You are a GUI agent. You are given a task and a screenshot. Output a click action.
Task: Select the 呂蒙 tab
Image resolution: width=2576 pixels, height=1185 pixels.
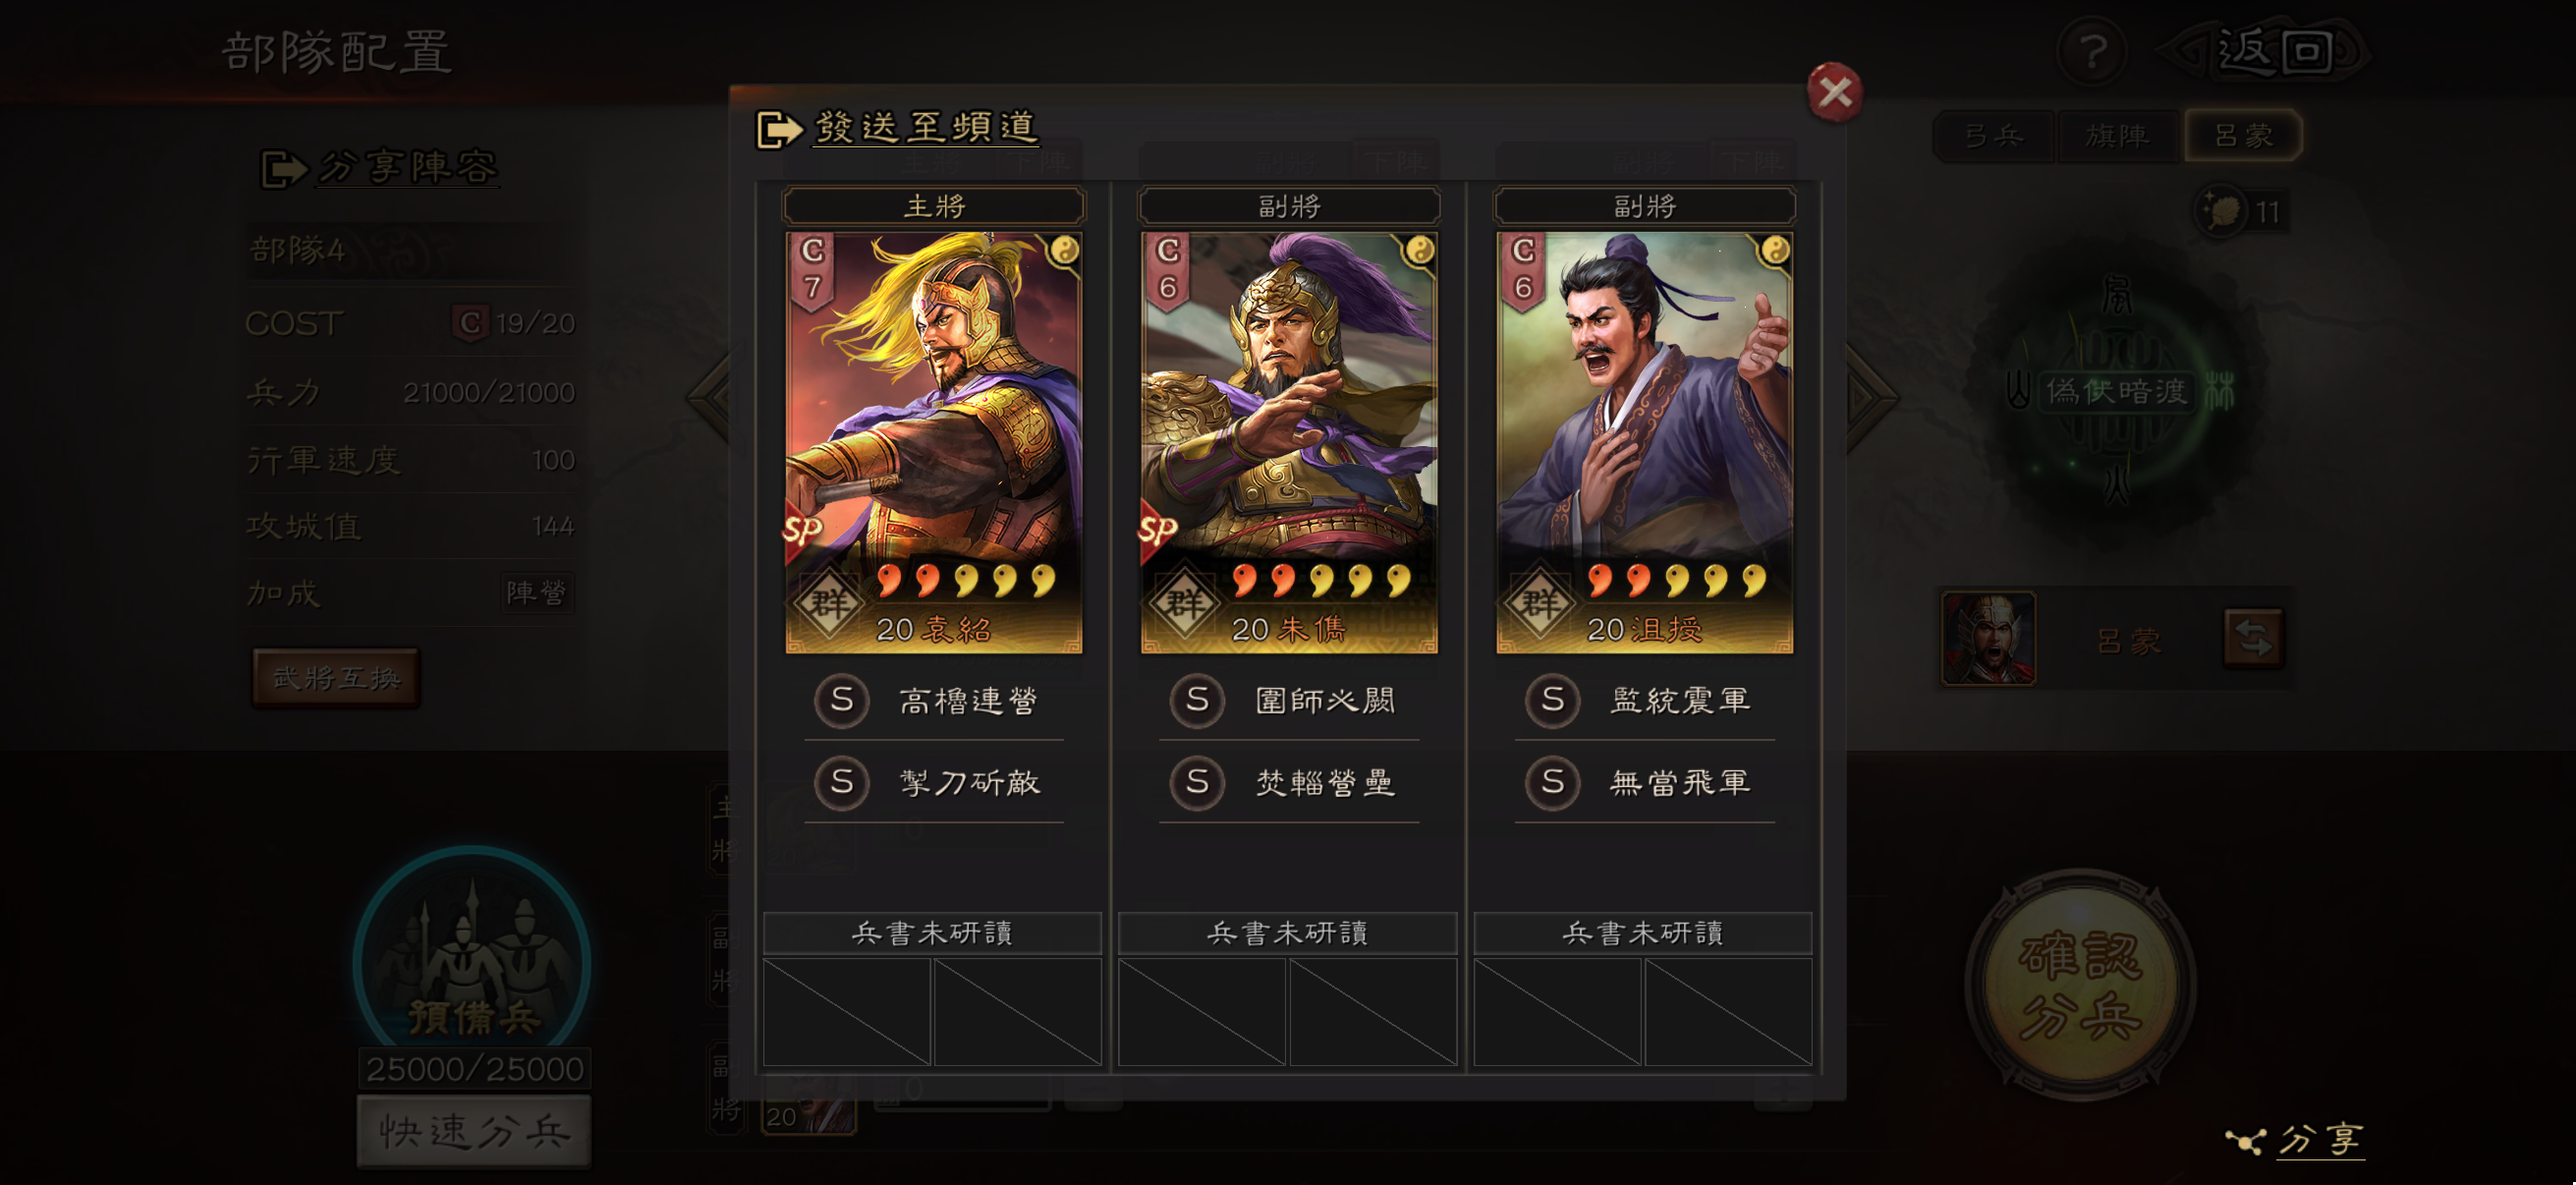(x=2242, y=135)
